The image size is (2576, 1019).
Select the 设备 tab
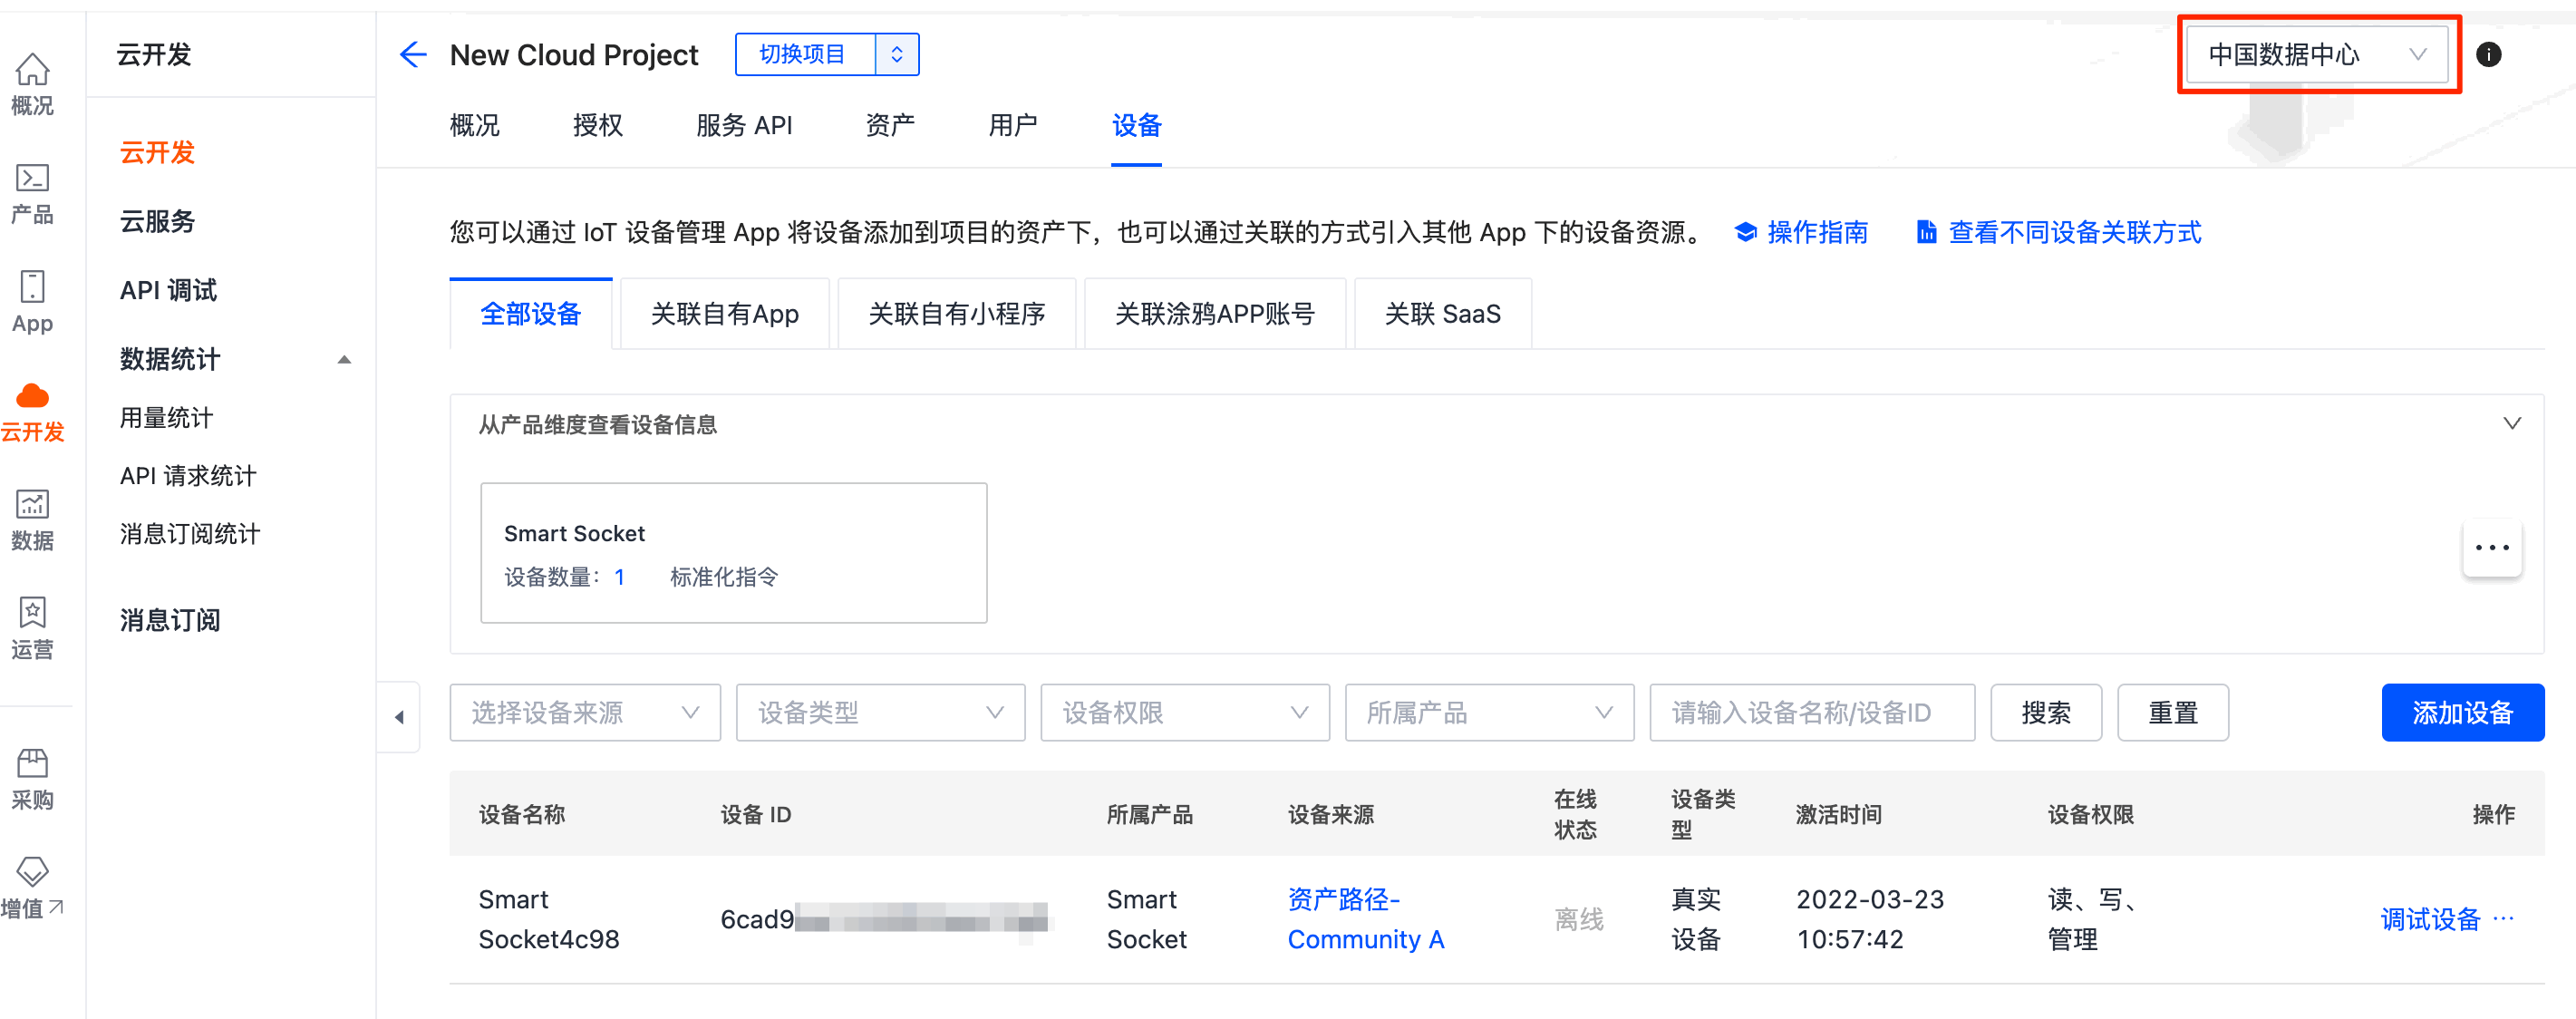pos(1136,126)
